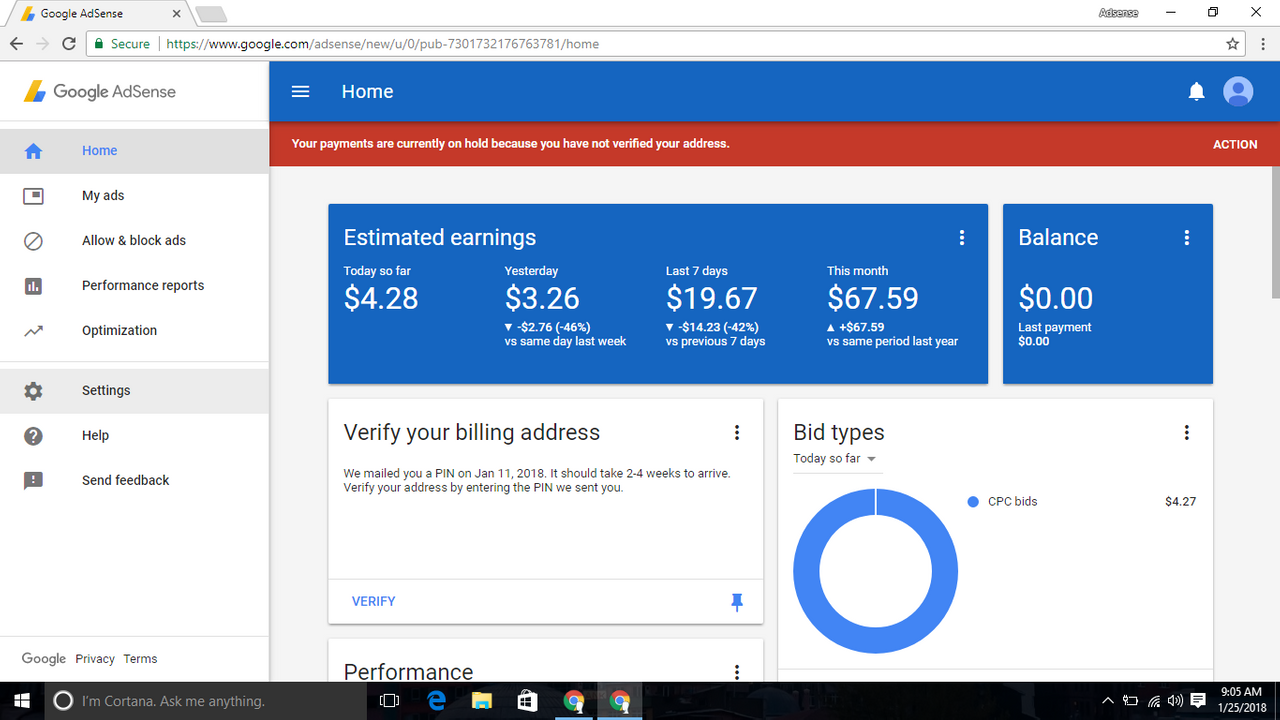1280x720 pixels.
Task: Select Allow & block ads
Action: tap(134, 241)
